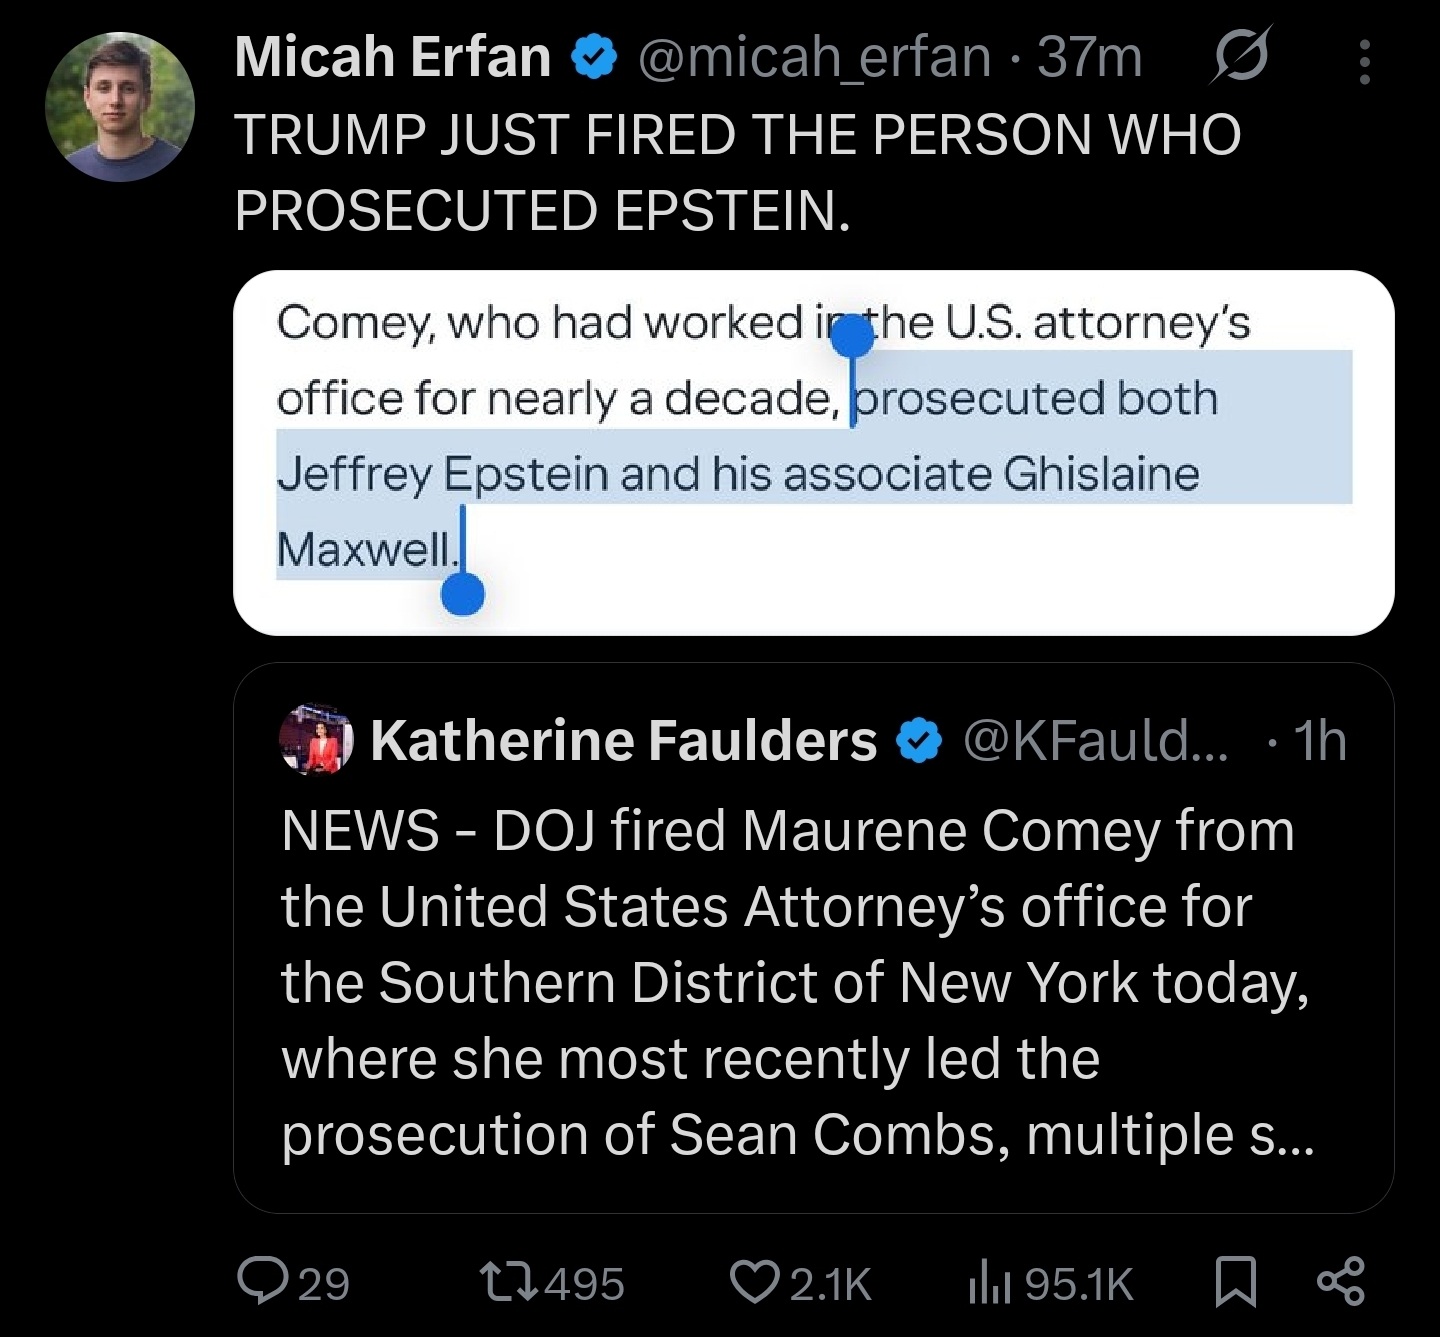Click the Micah Erfan display name
1440x1337 pixels.
coord(393,57)
